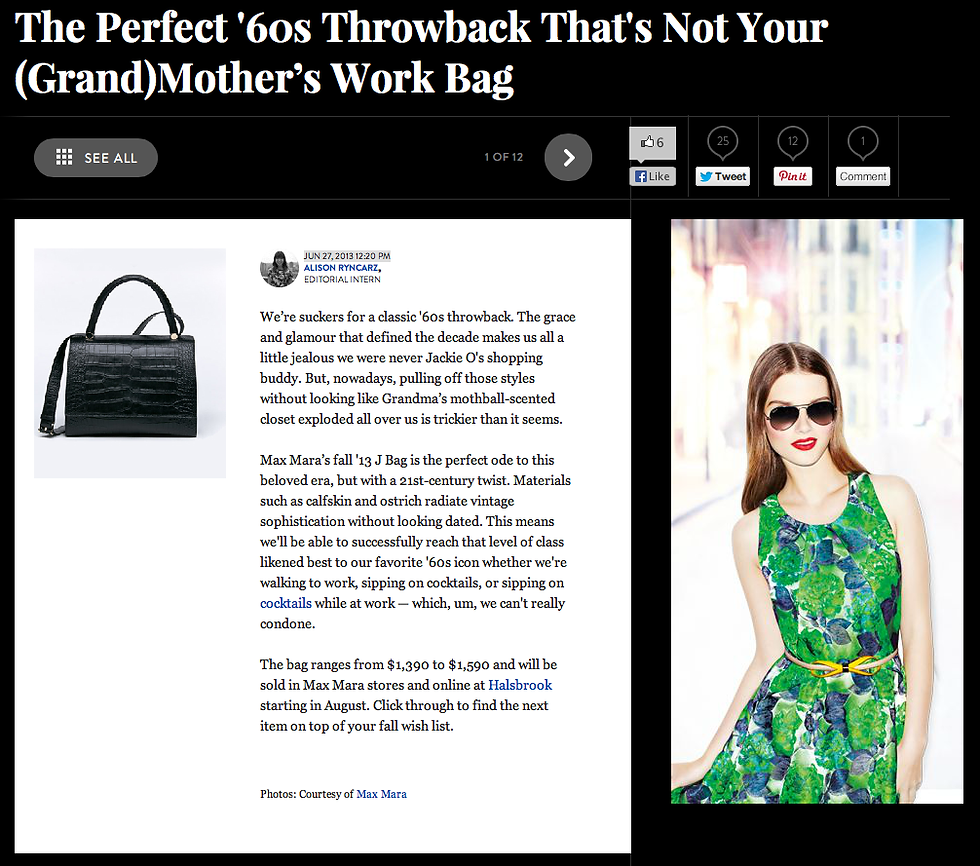Click the black crocodile handbag image
Image resolution: width=980 pixels, height=866 pixels.
pos(130,363)
